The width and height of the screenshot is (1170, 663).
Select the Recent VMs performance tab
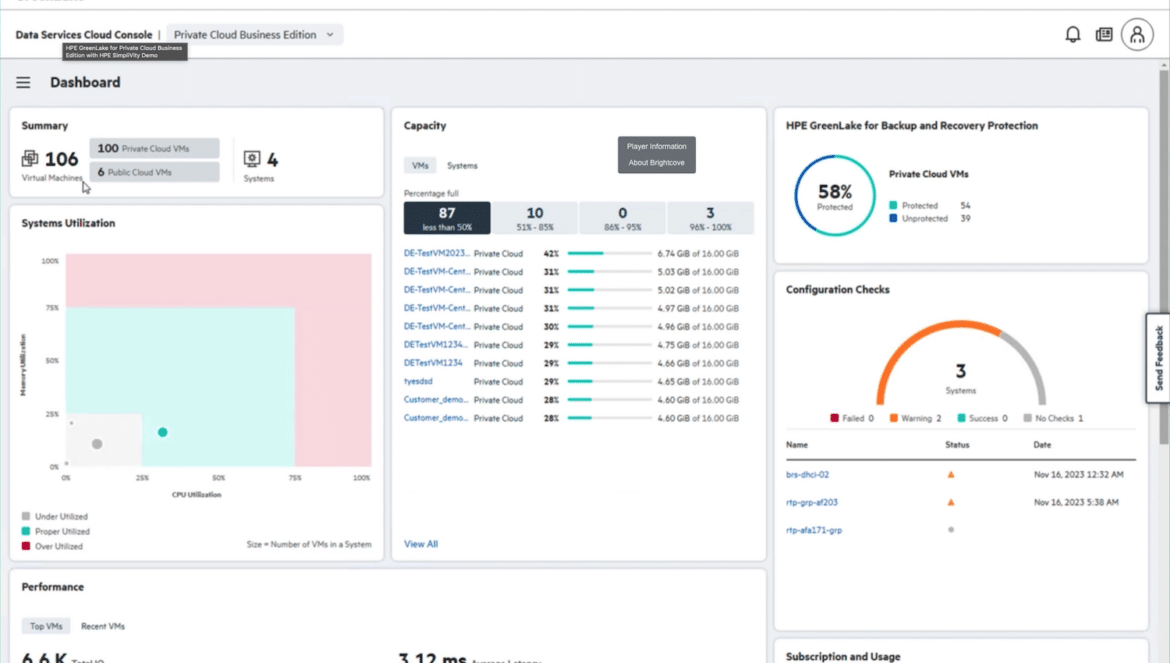pyautogui.click(x=103, y=626)
